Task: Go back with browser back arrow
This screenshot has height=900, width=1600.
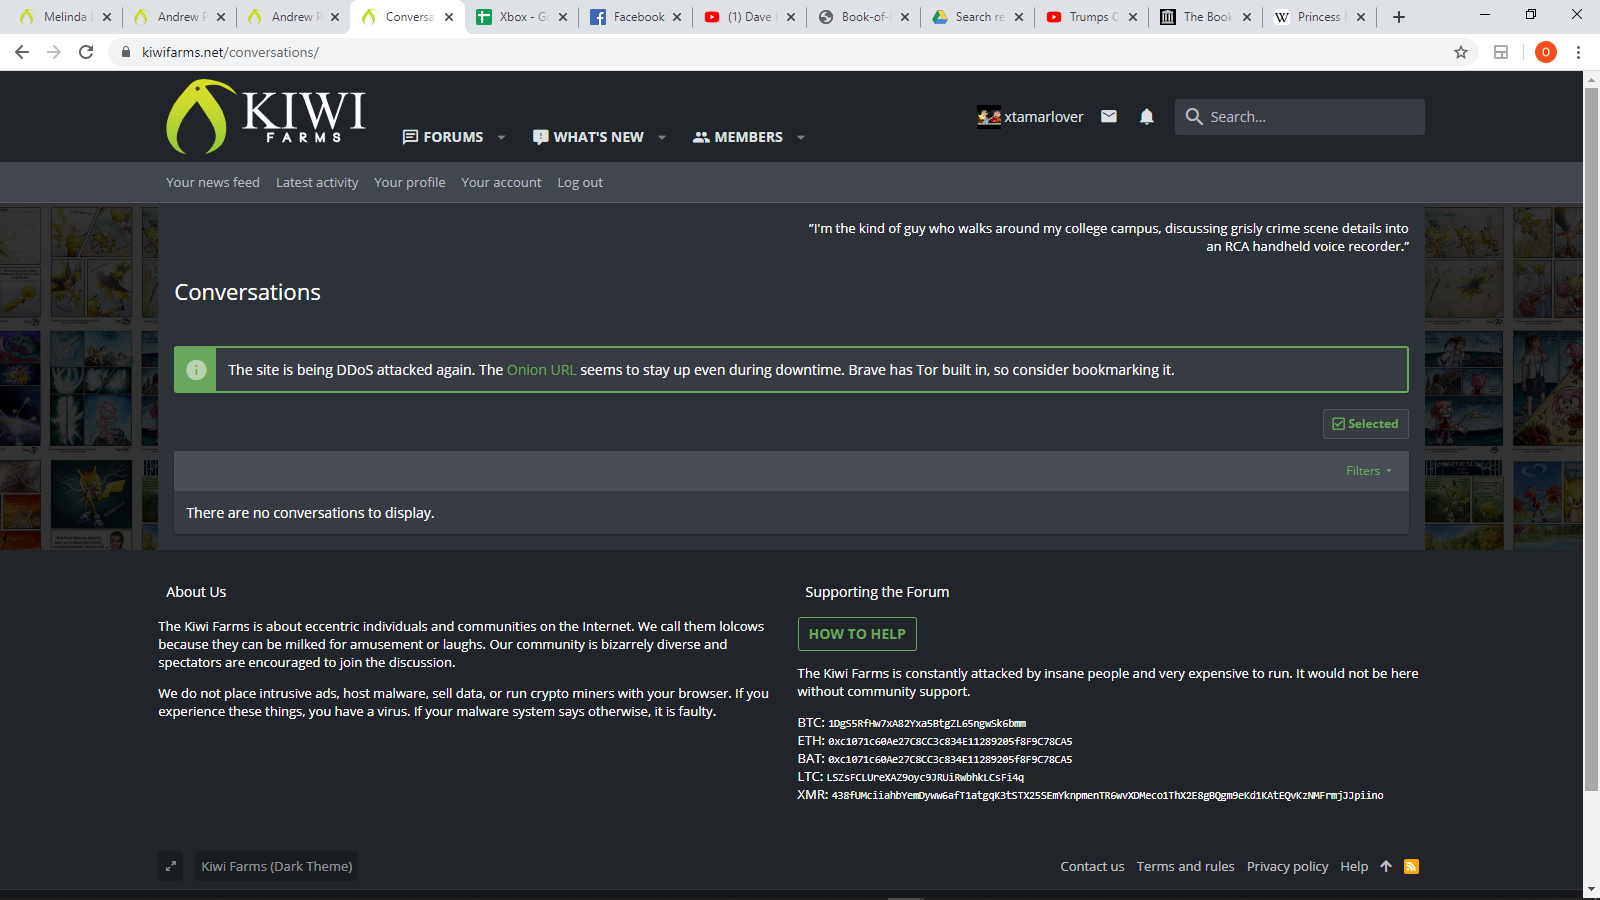Action: pos(22,52)
